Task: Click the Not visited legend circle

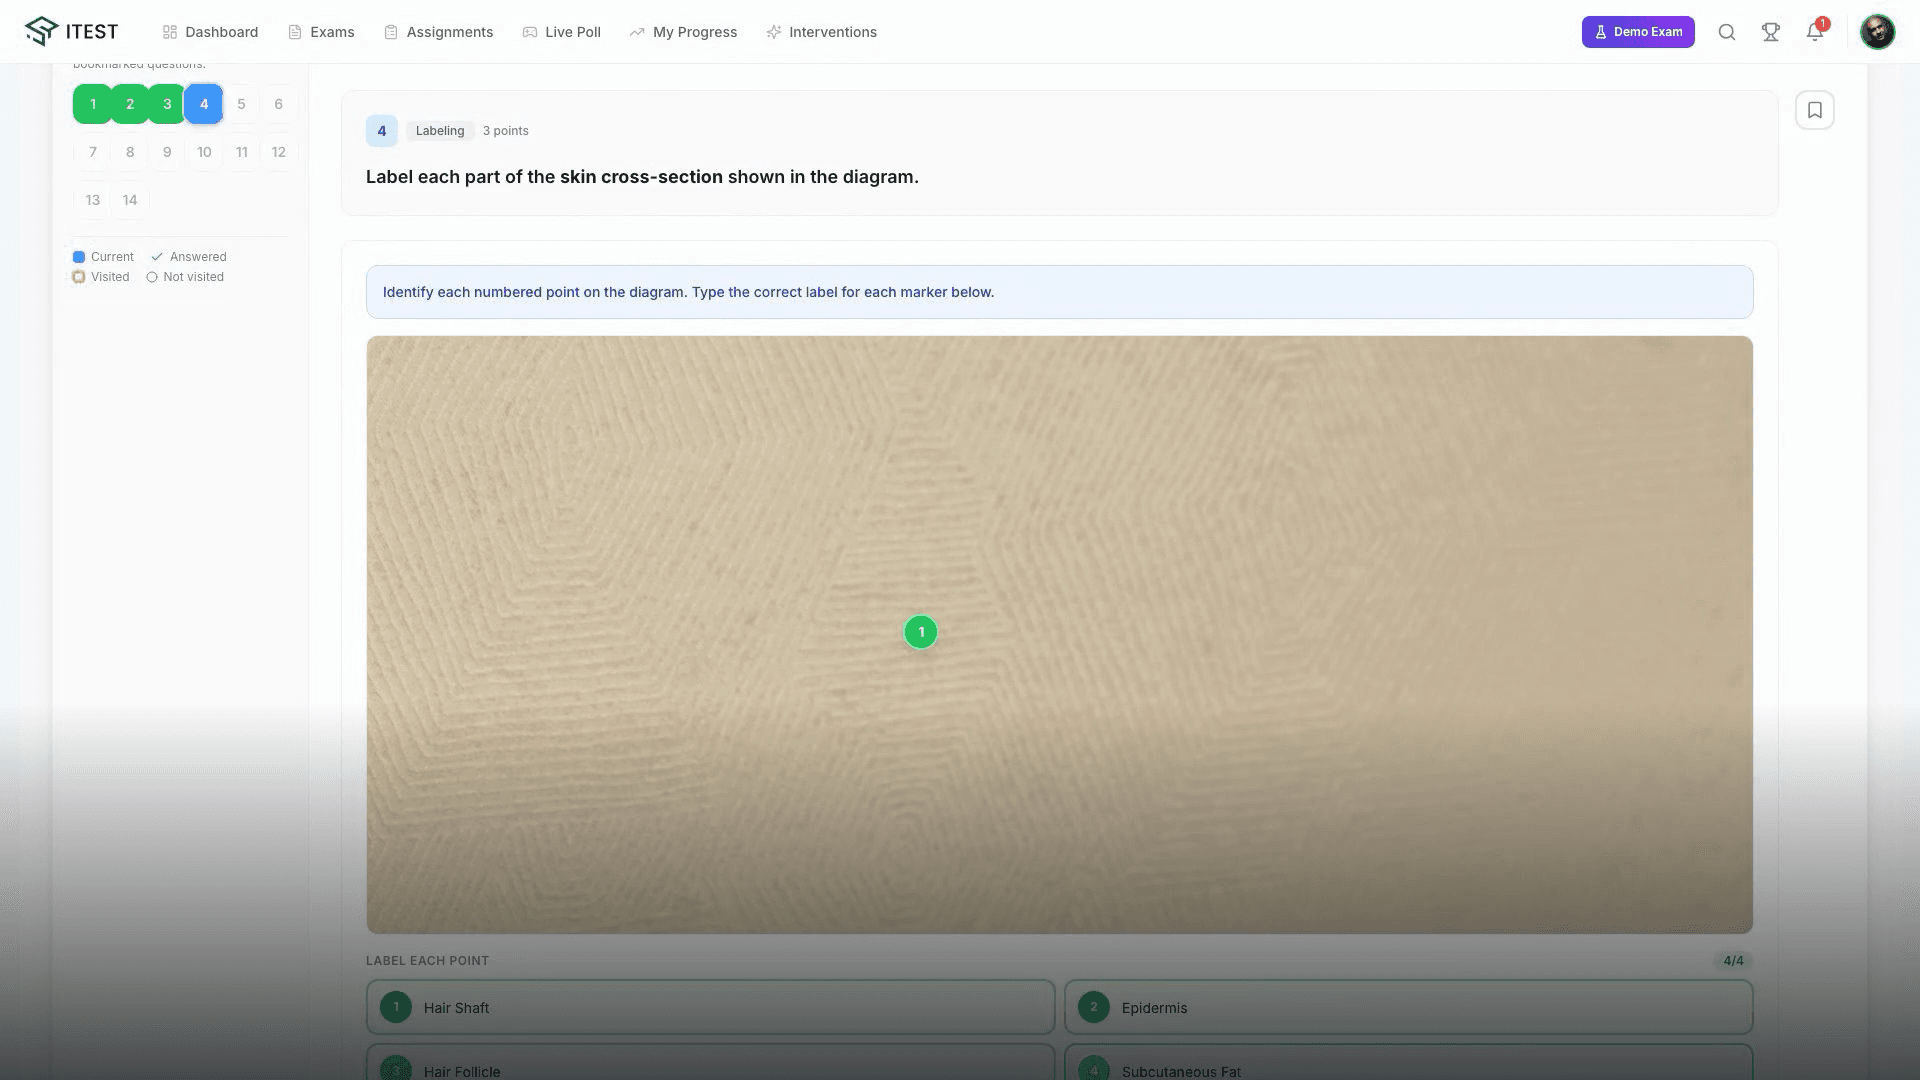Action: pos(152,277)
